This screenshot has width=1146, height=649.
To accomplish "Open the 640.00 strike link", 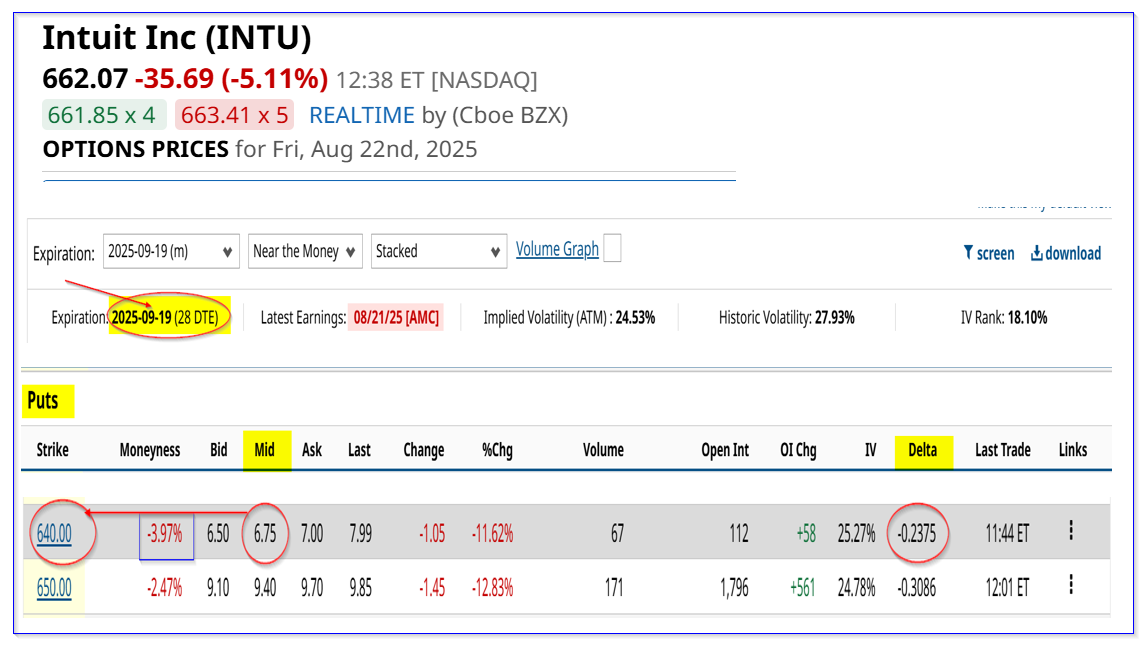I will [x=54, y=534].
